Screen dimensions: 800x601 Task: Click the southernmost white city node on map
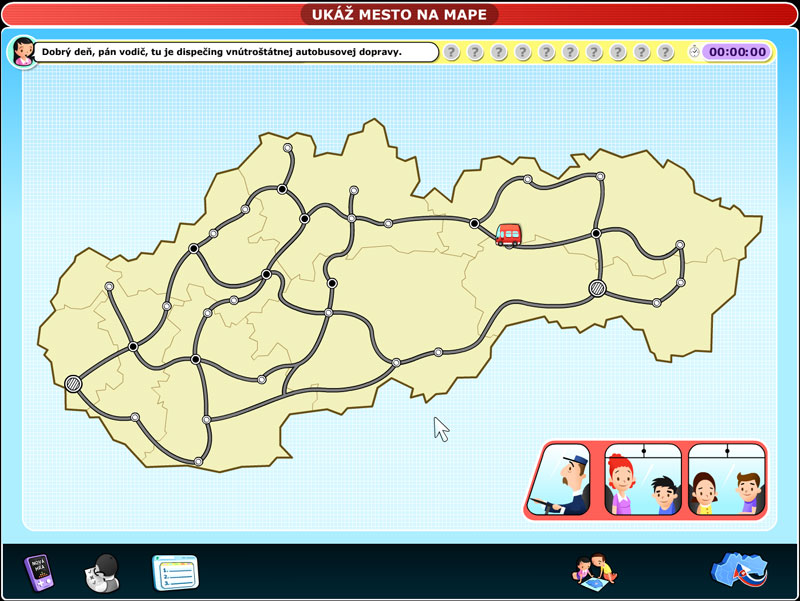[199, 461]
